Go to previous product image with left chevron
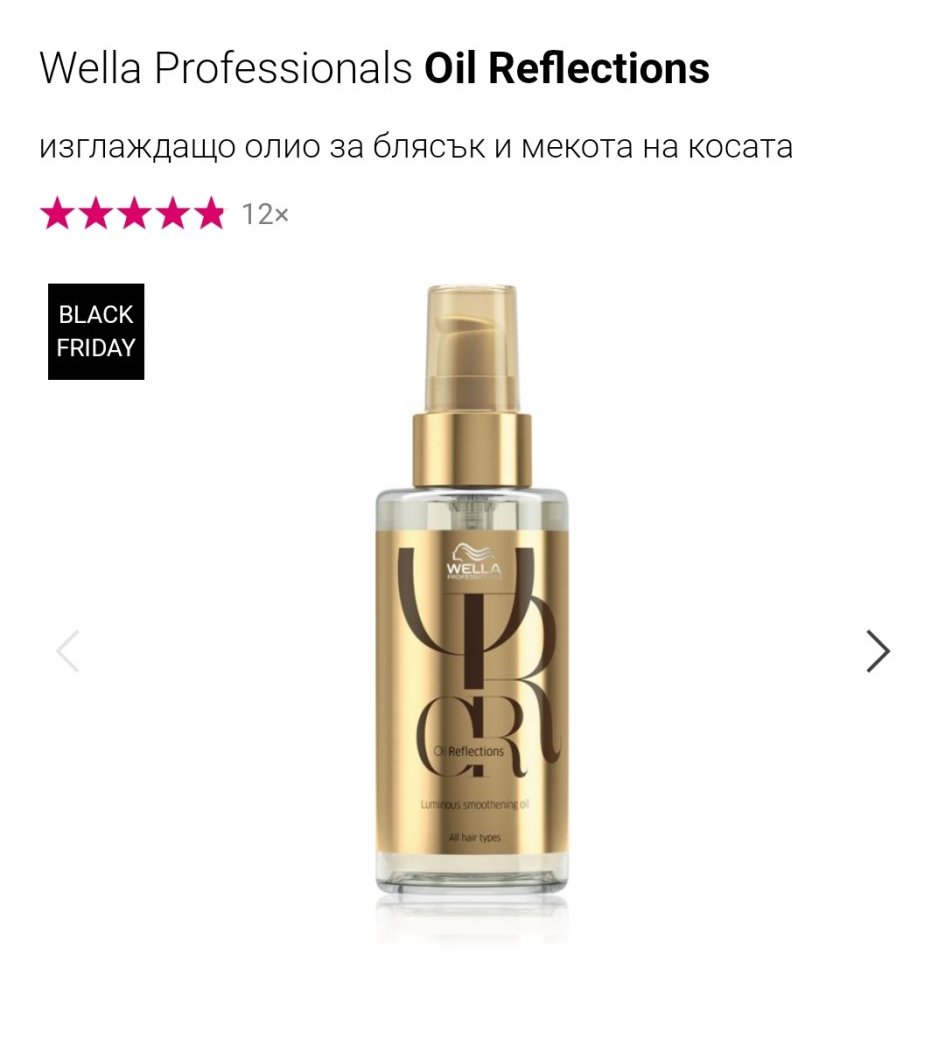Viewport: 945px width, 1038px height. [68, 651]
